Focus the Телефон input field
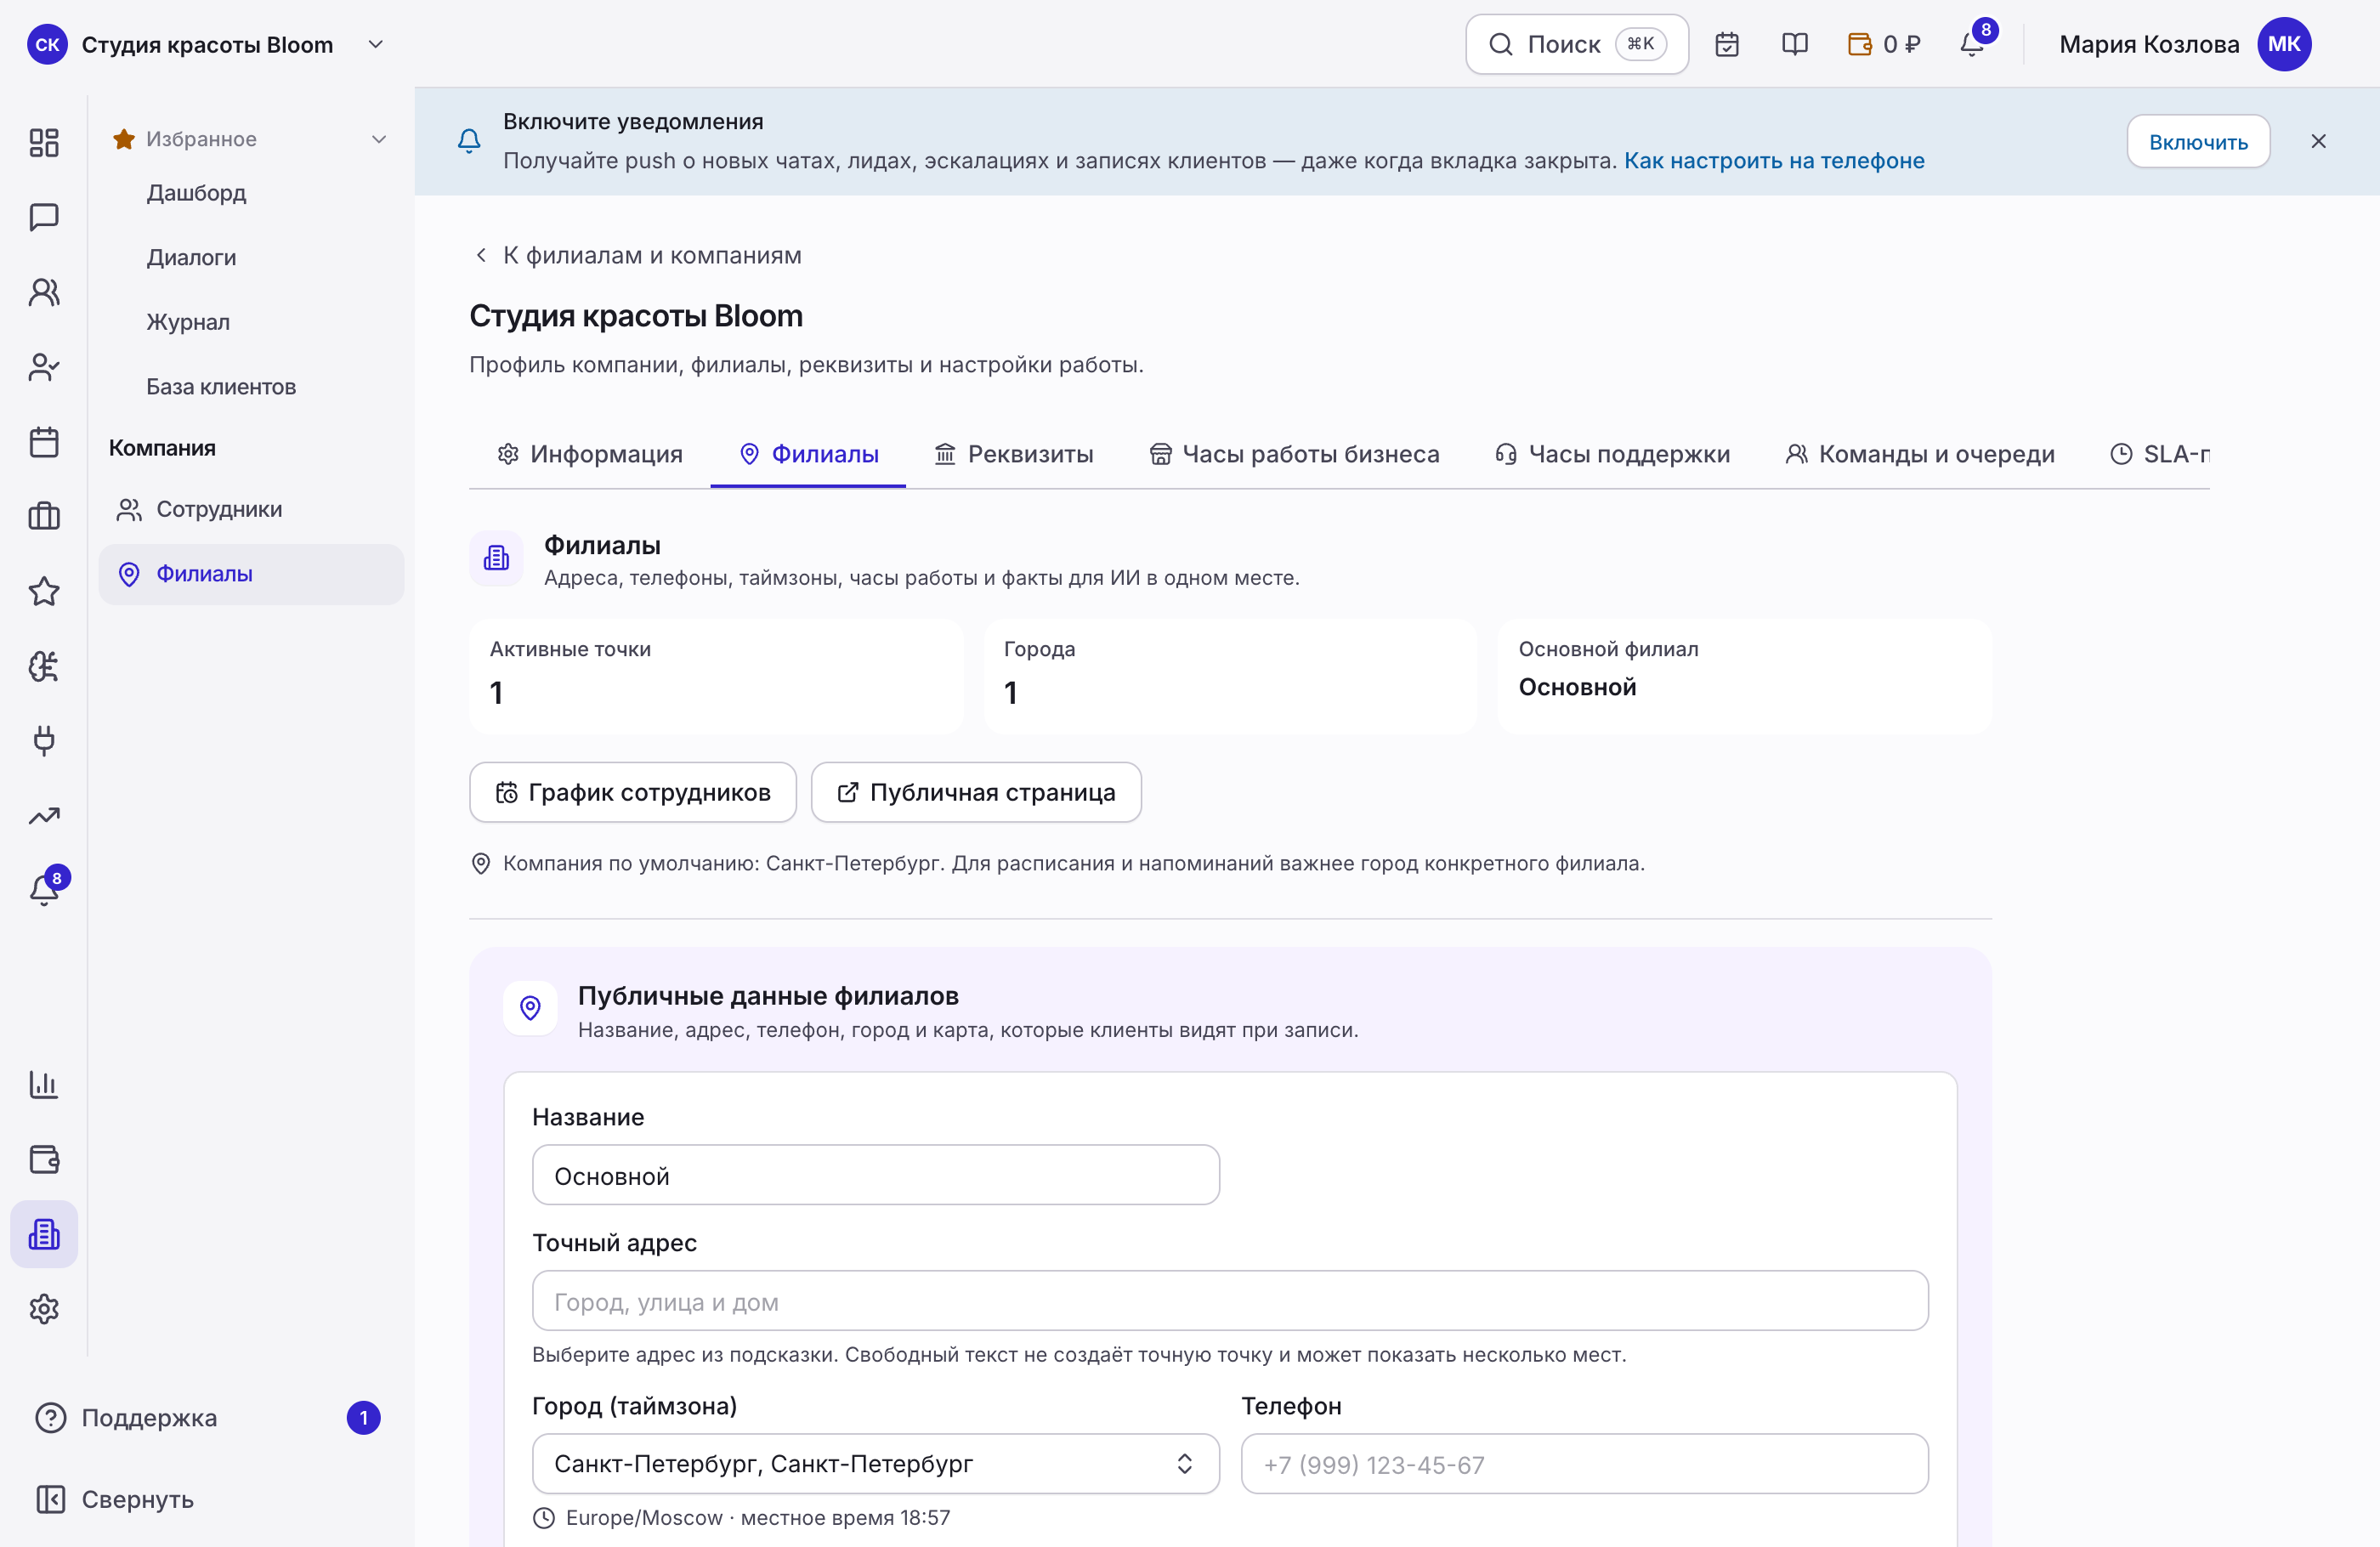2380x1547 pixels. click(1584, 1464)
